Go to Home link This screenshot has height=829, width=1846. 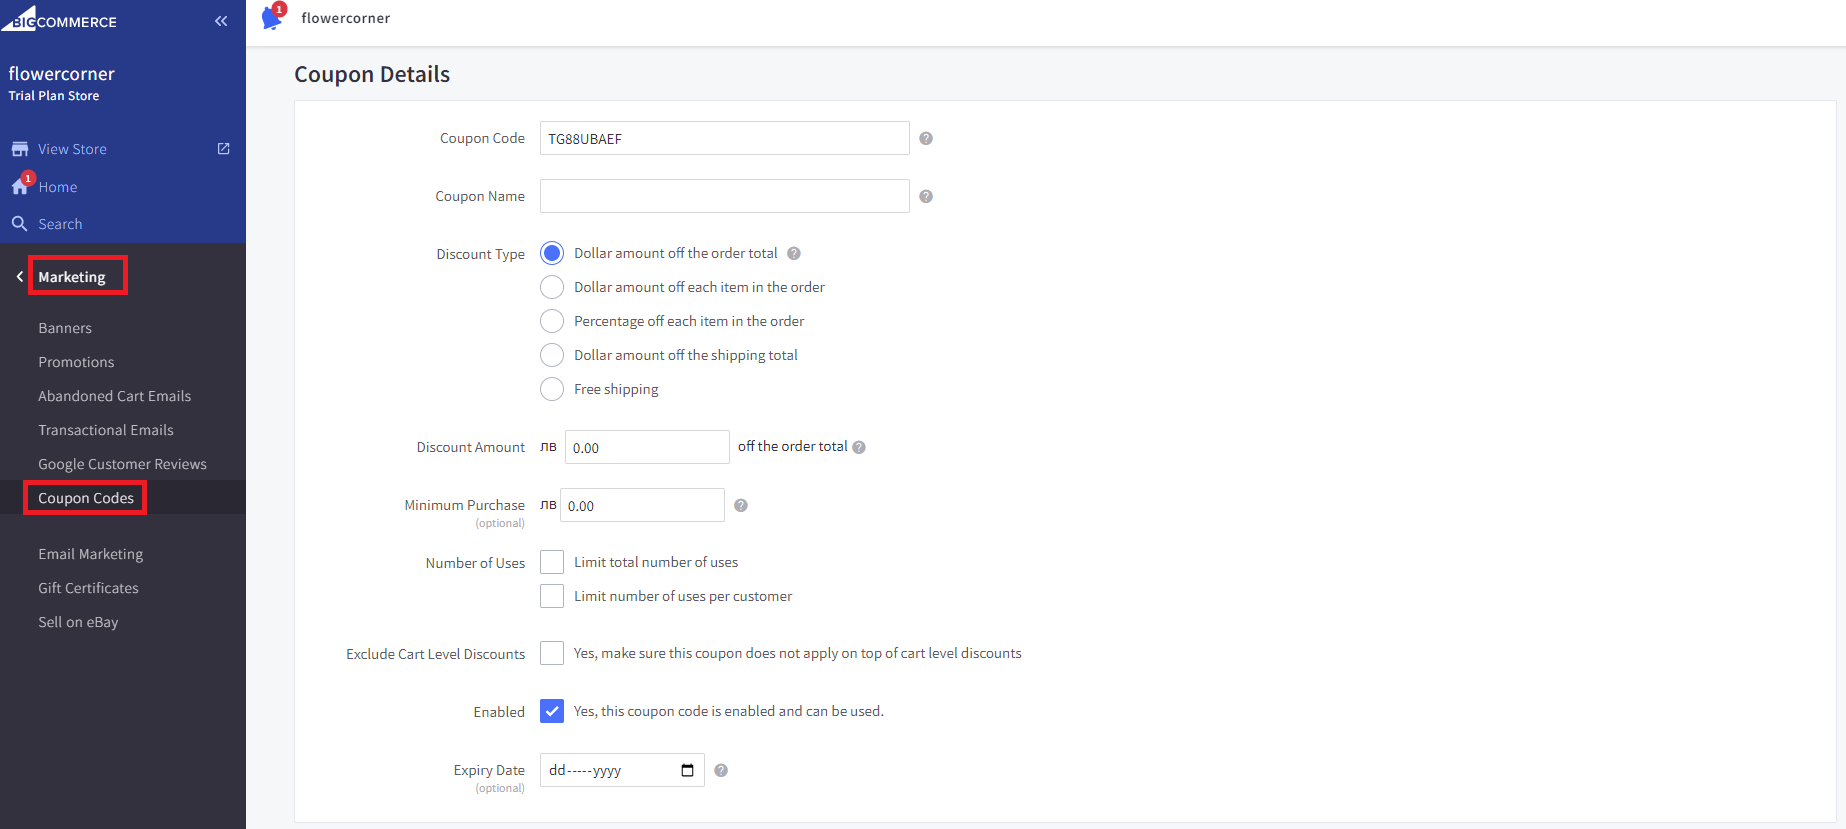click(x=58, y=187)
